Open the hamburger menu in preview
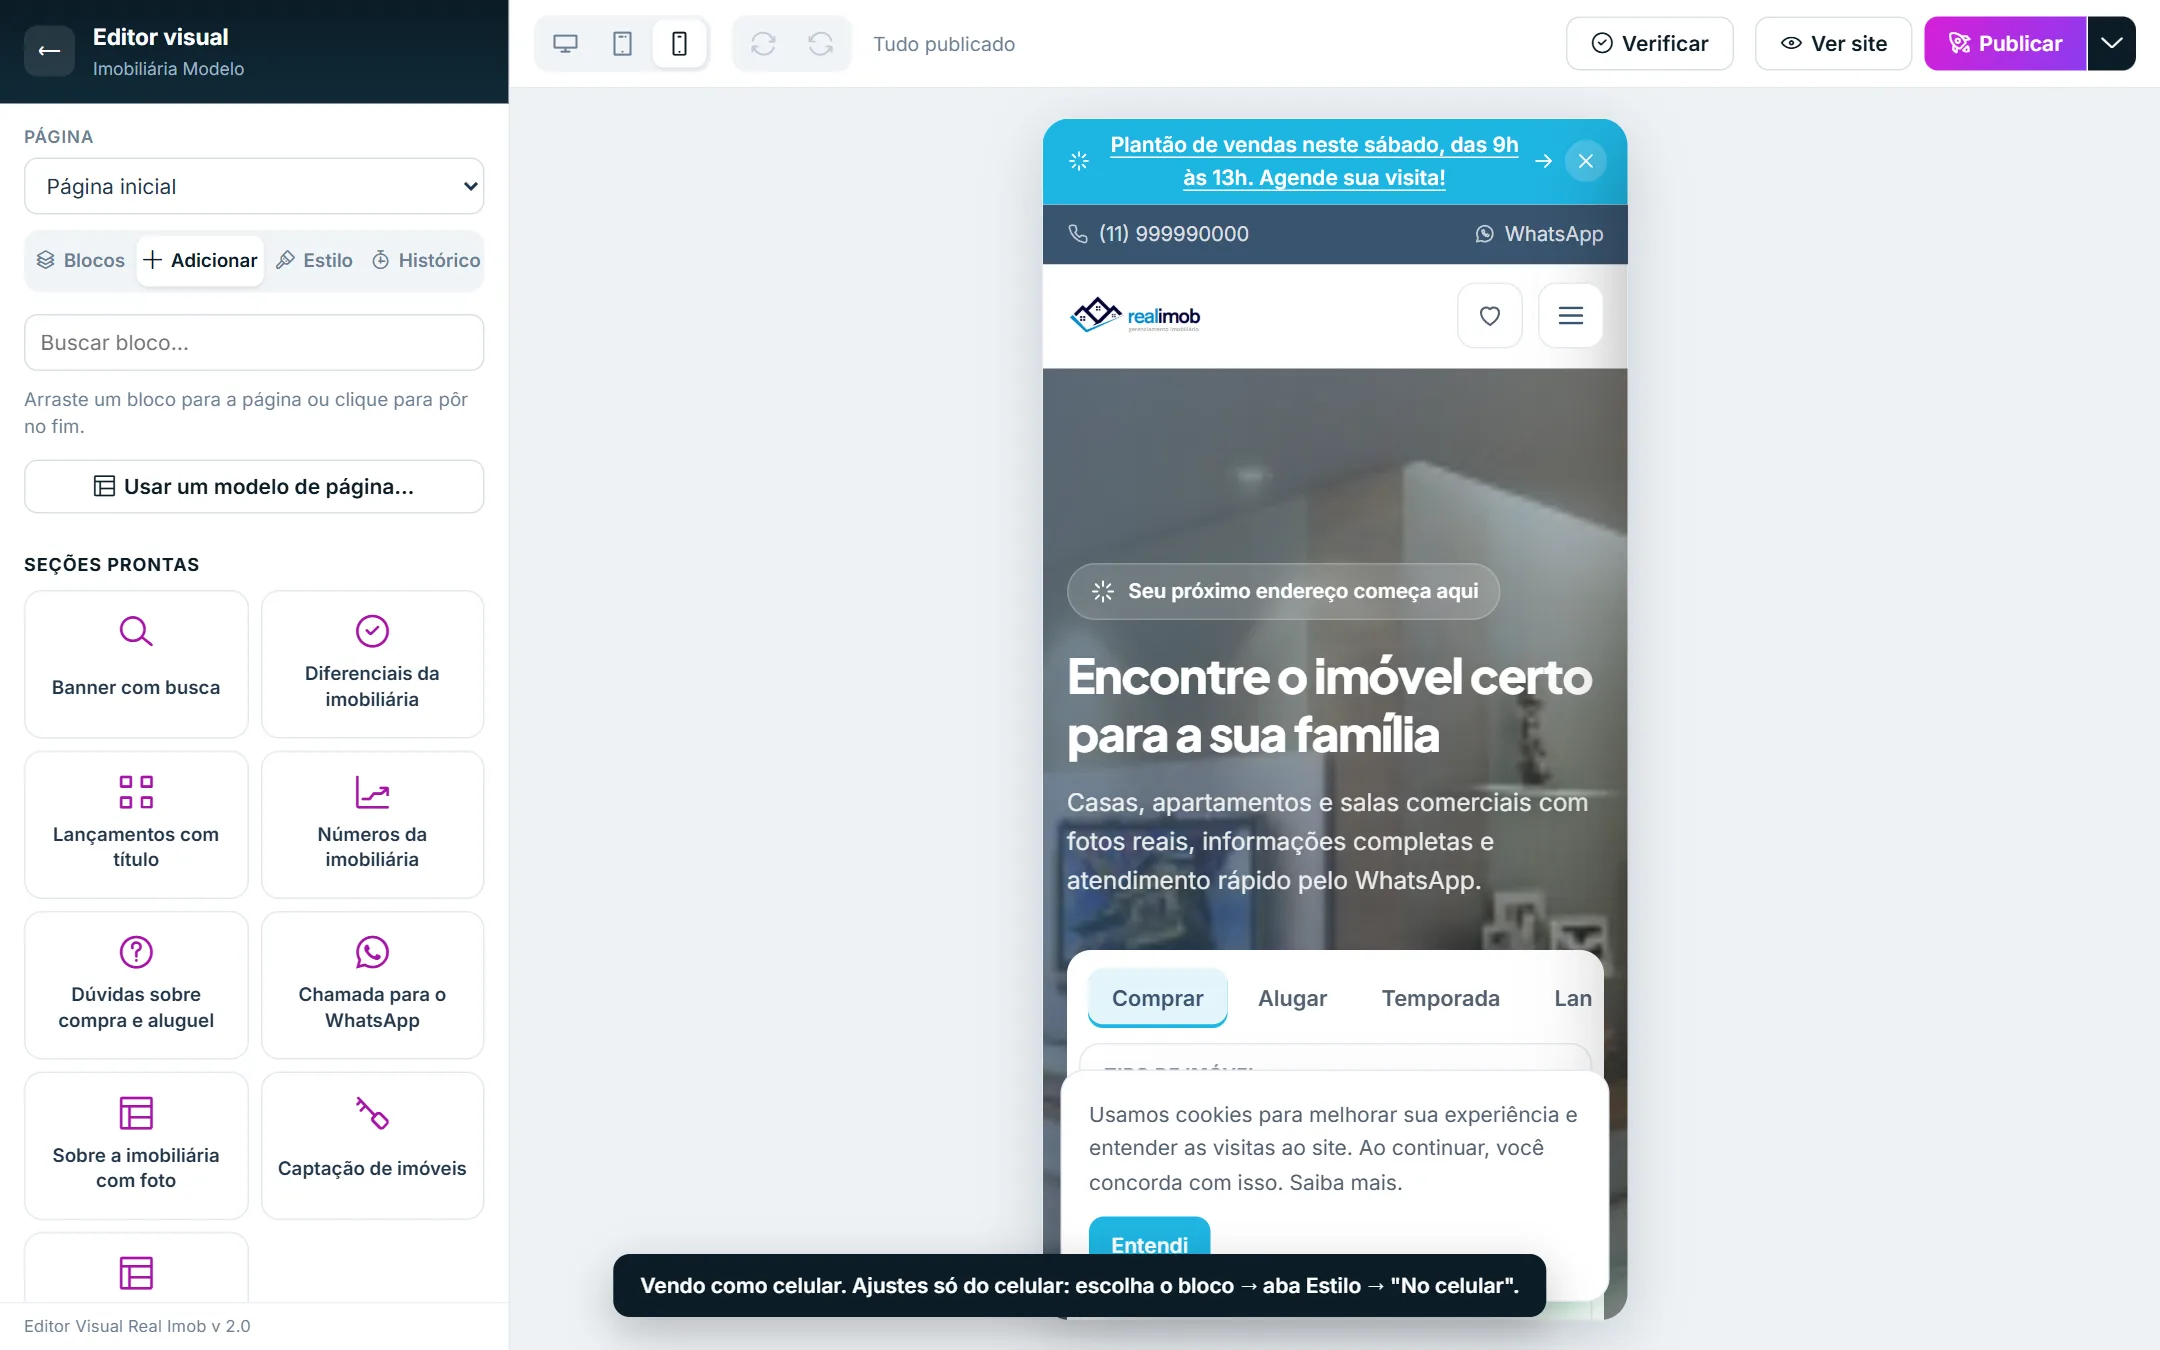Viewport: 2160px width, 1350px height. click(1570, 316)
